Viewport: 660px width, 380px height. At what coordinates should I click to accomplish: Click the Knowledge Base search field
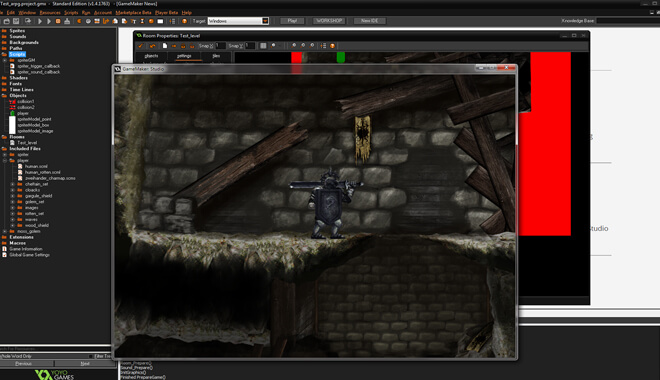pyautogui.click(x=628, y=21)
